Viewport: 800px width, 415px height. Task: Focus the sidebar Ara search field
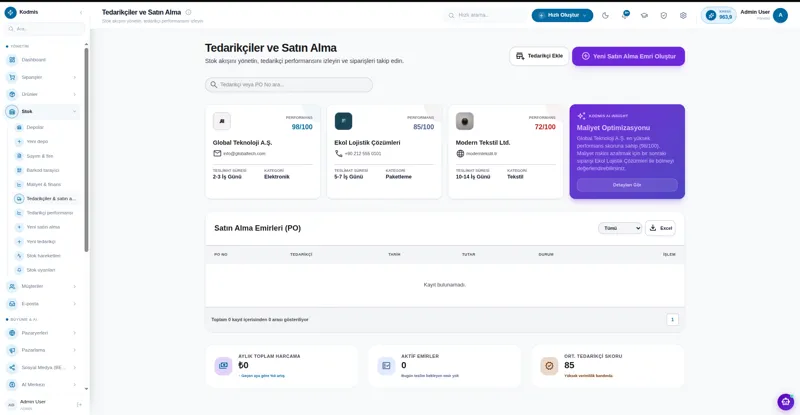45,29
